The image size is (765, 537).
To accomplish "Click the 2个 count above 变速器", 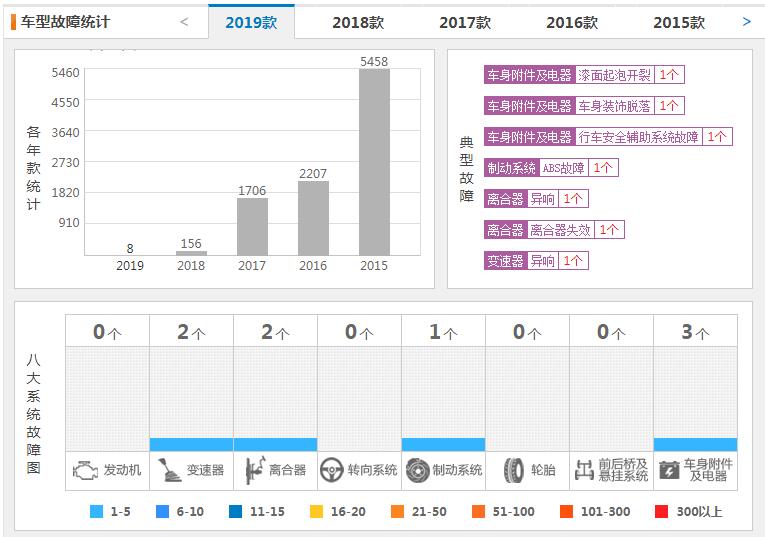I will [191, 332].
